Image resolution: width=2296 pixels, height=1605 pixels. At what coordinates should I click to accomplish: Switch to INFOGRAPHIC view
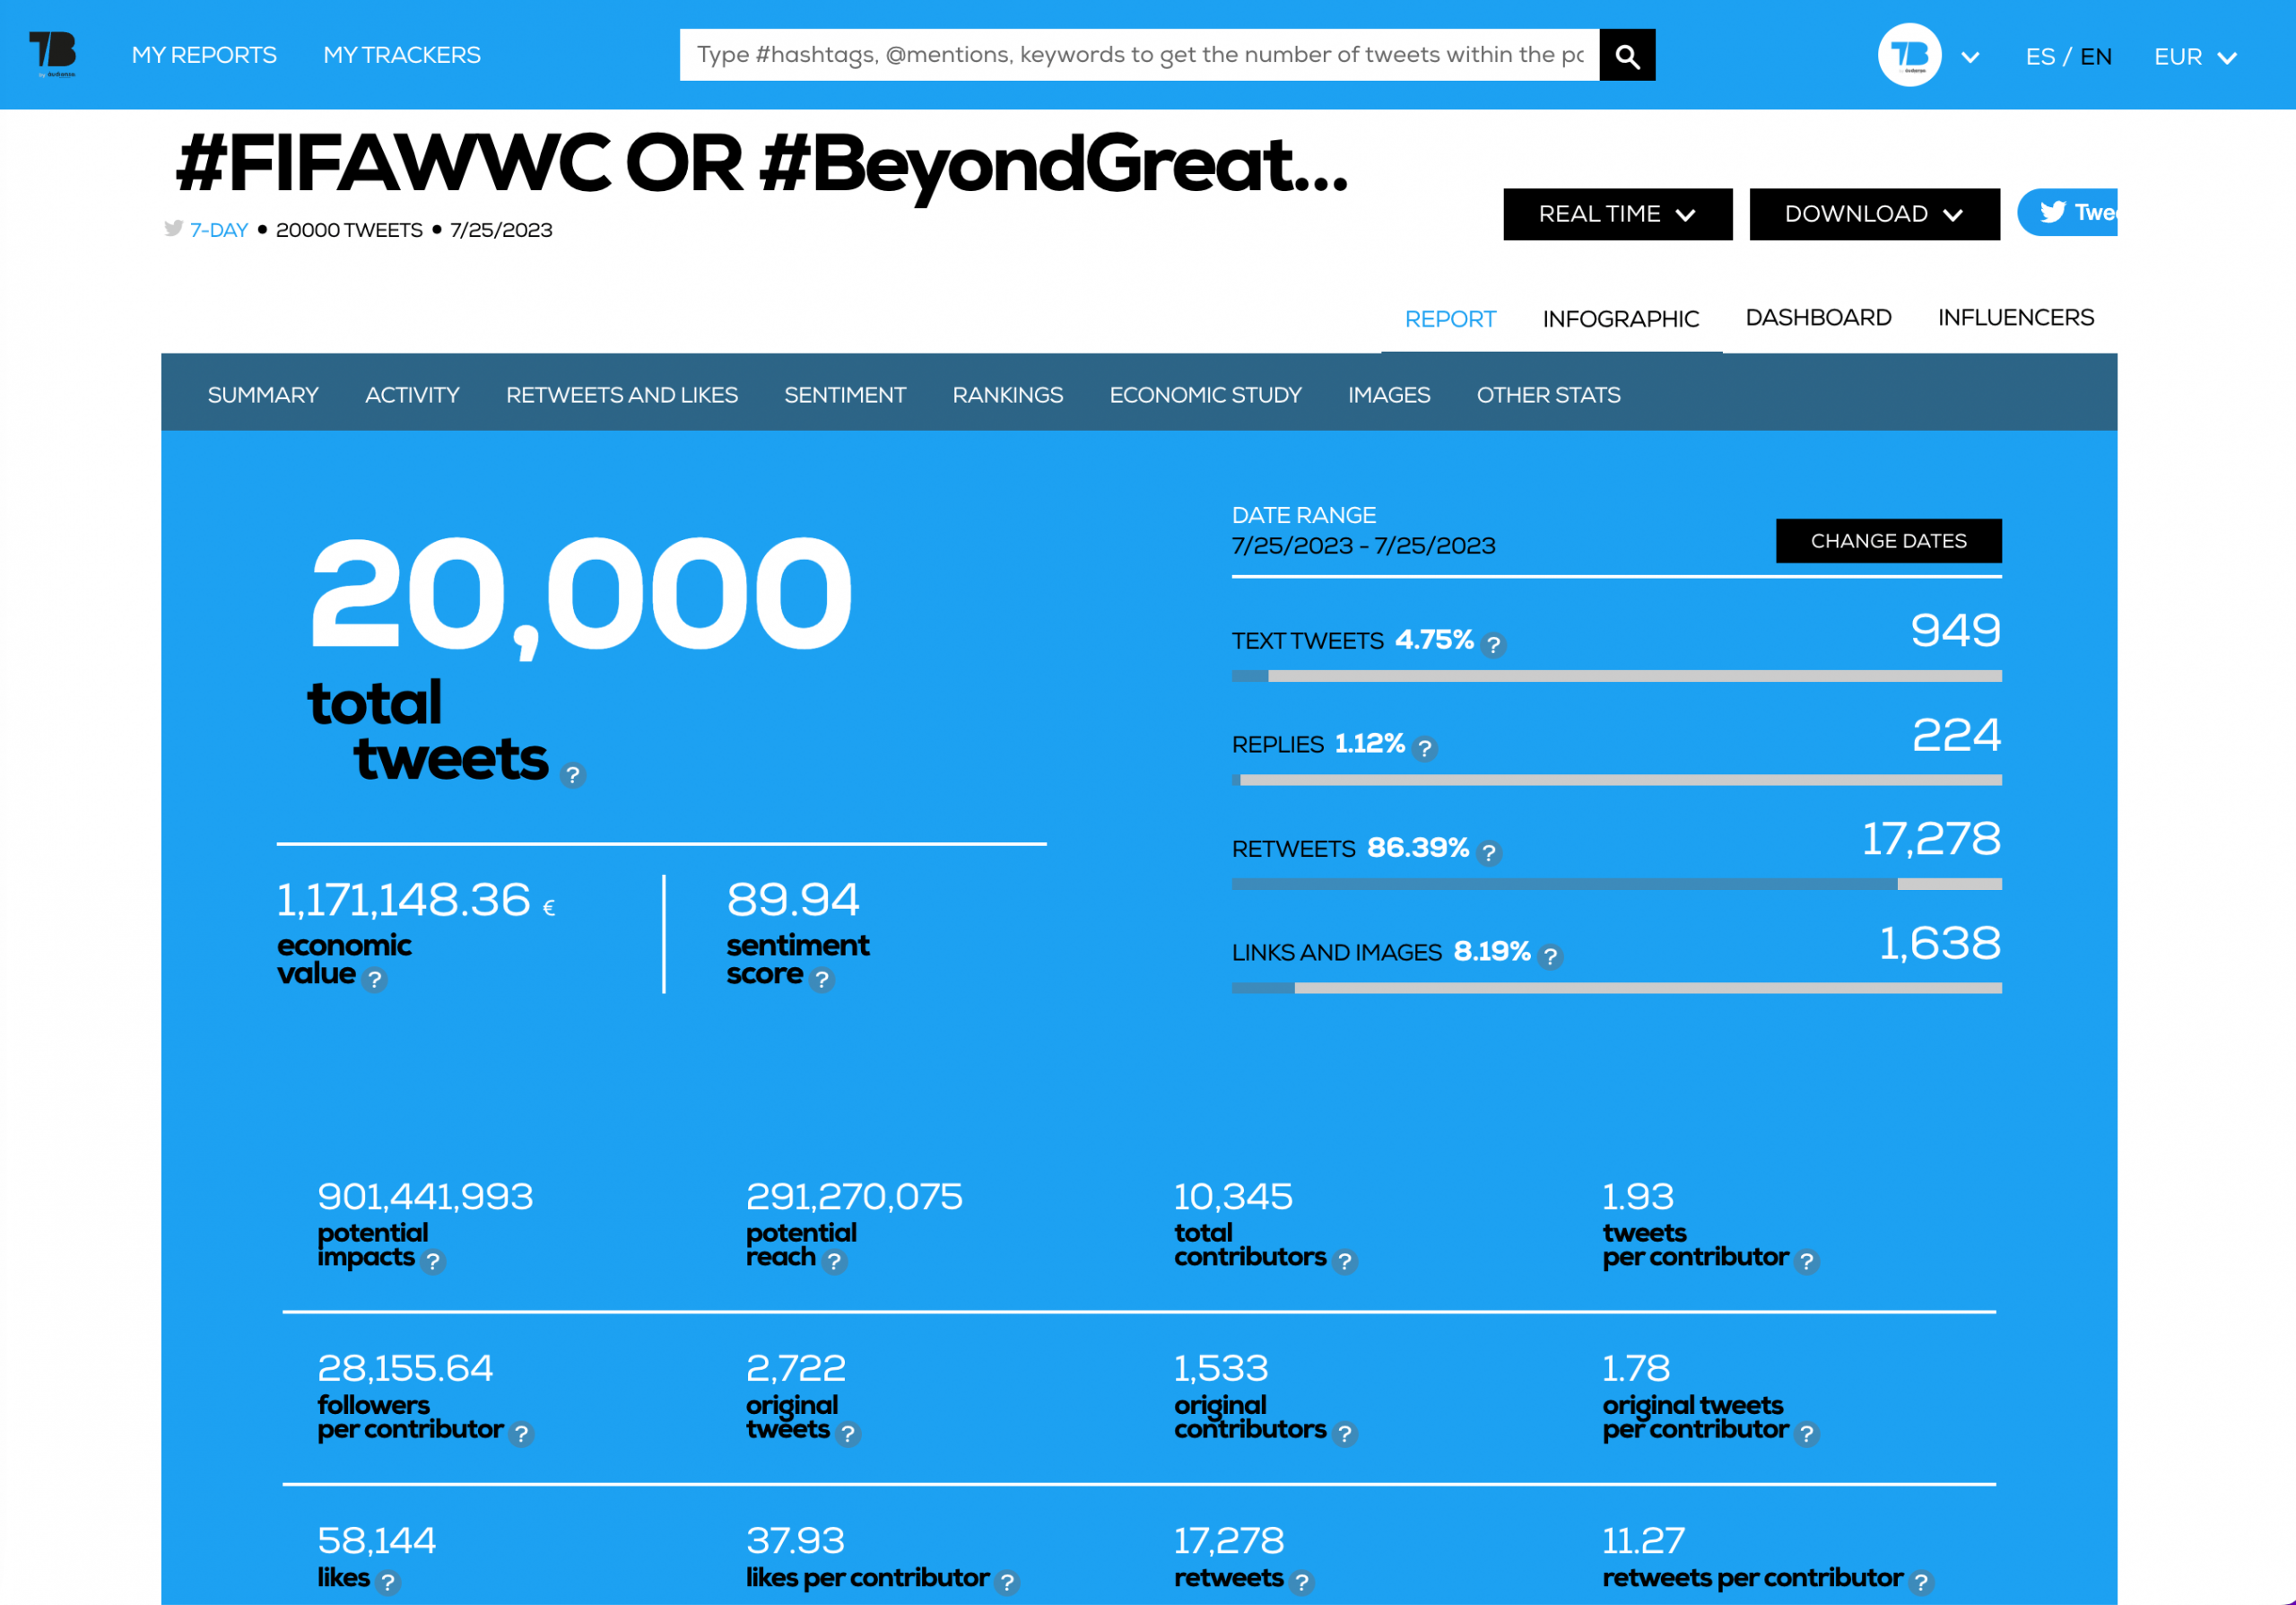coord(1621,318)
